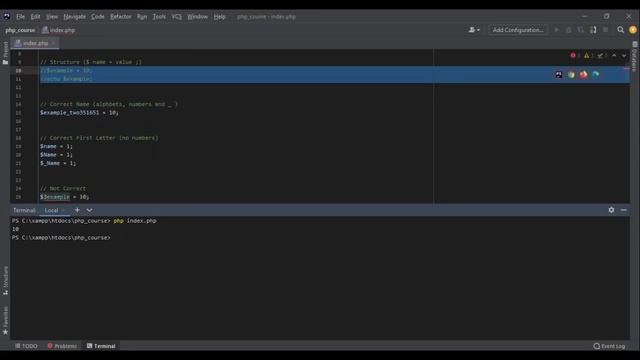Click line number 15 in gutter
This screenshot has width=640, height=360.
18,113
